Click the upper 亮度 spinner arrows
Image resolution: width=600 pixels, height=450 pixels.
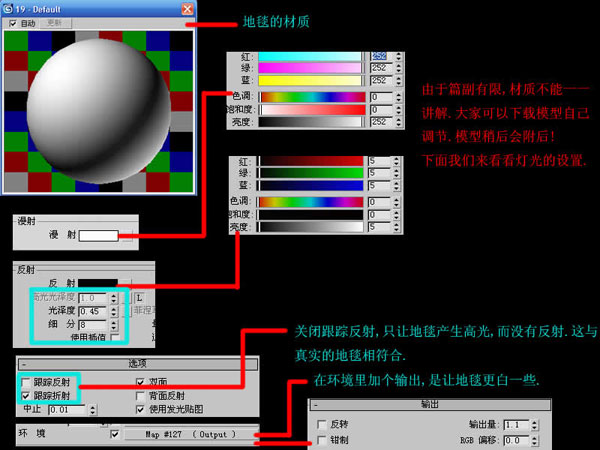(399, 122)
